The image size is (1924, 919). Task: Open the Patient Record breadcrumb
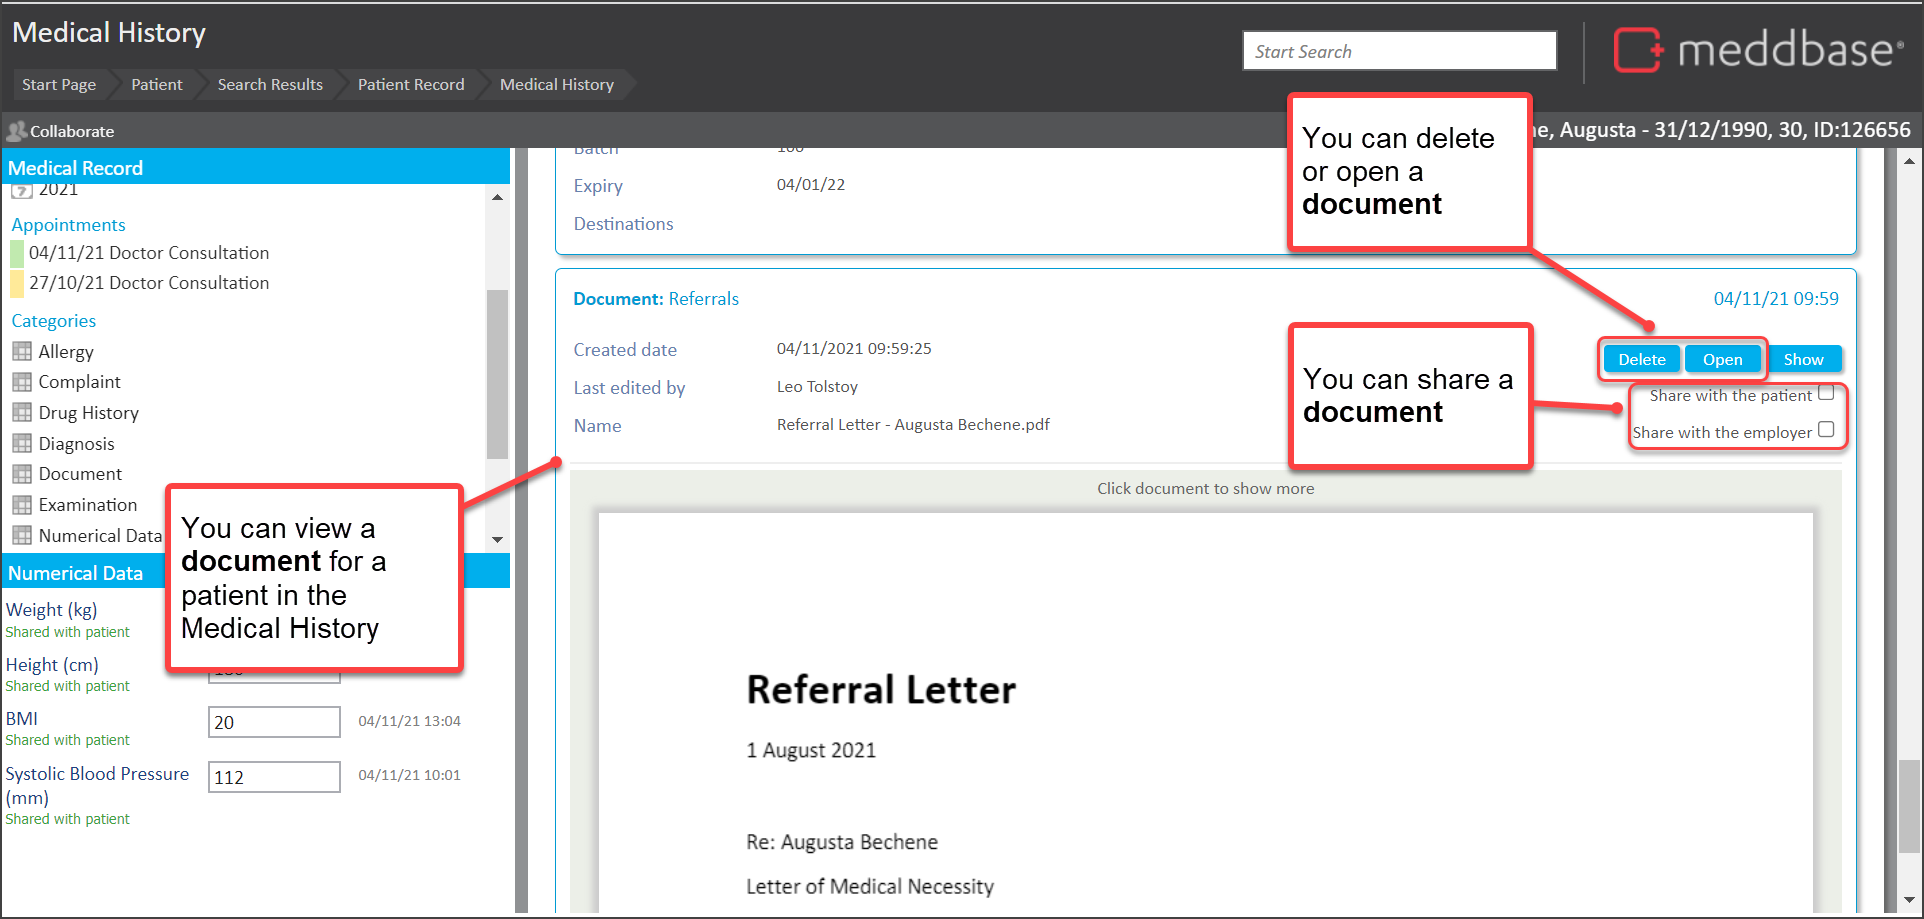[x=410, y=85]
